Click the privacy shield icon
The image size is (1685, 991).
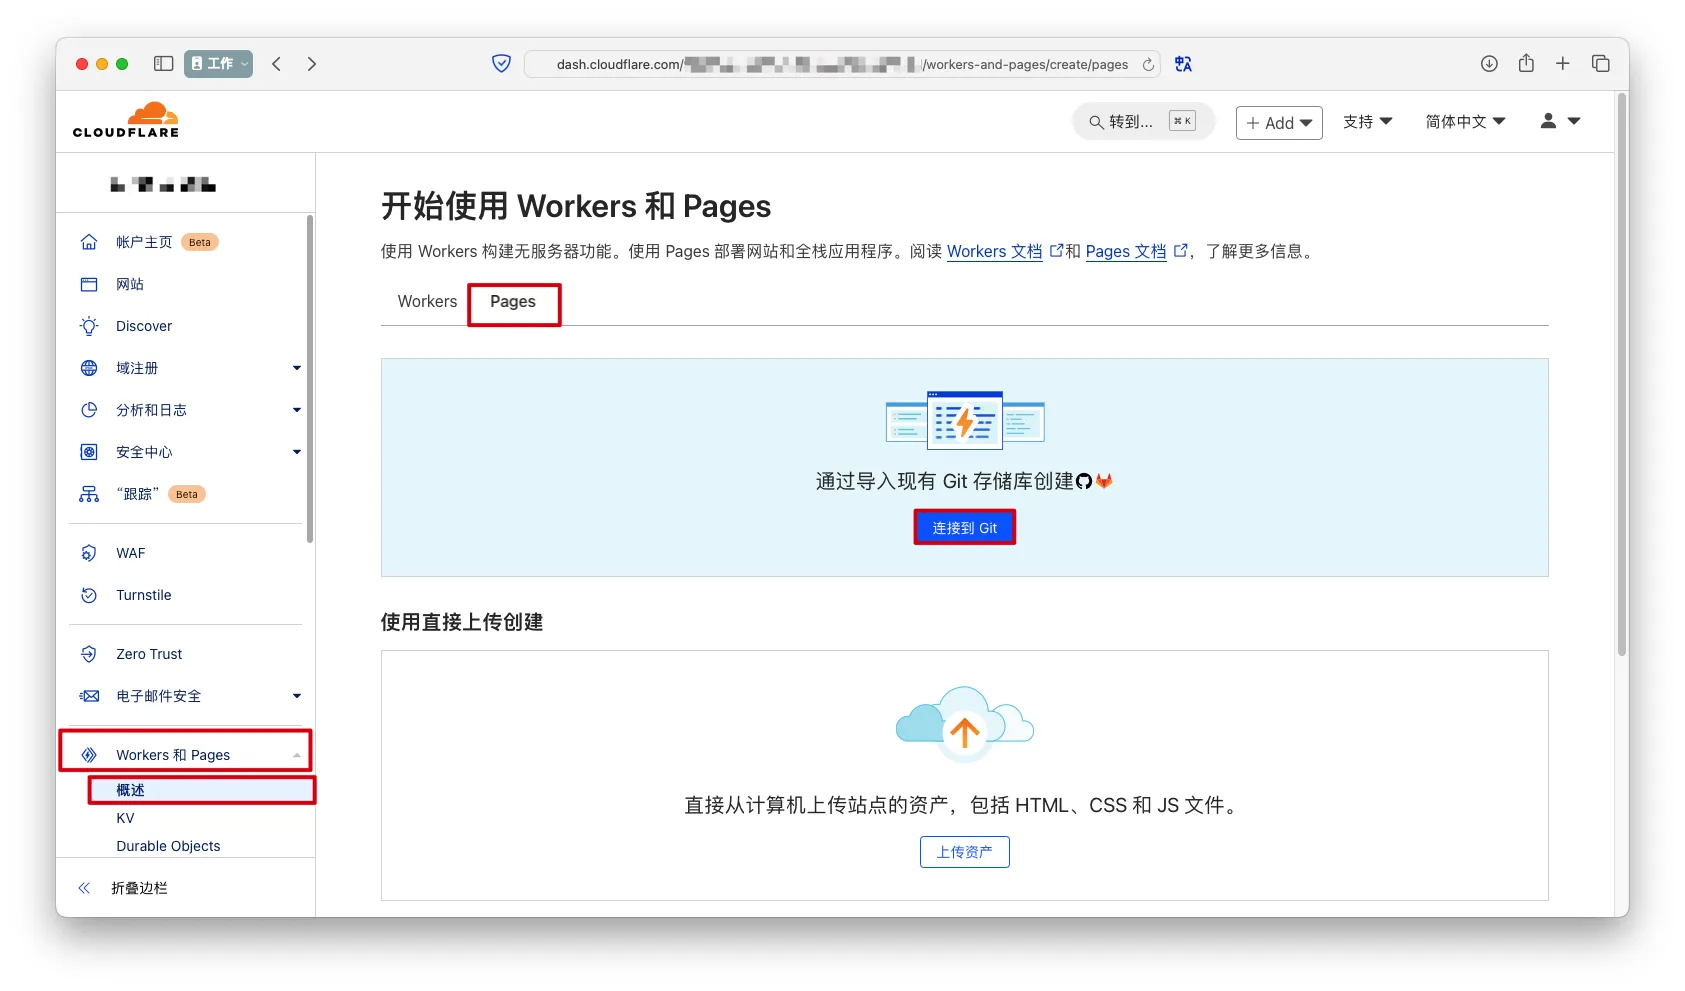tap(502, 64)
